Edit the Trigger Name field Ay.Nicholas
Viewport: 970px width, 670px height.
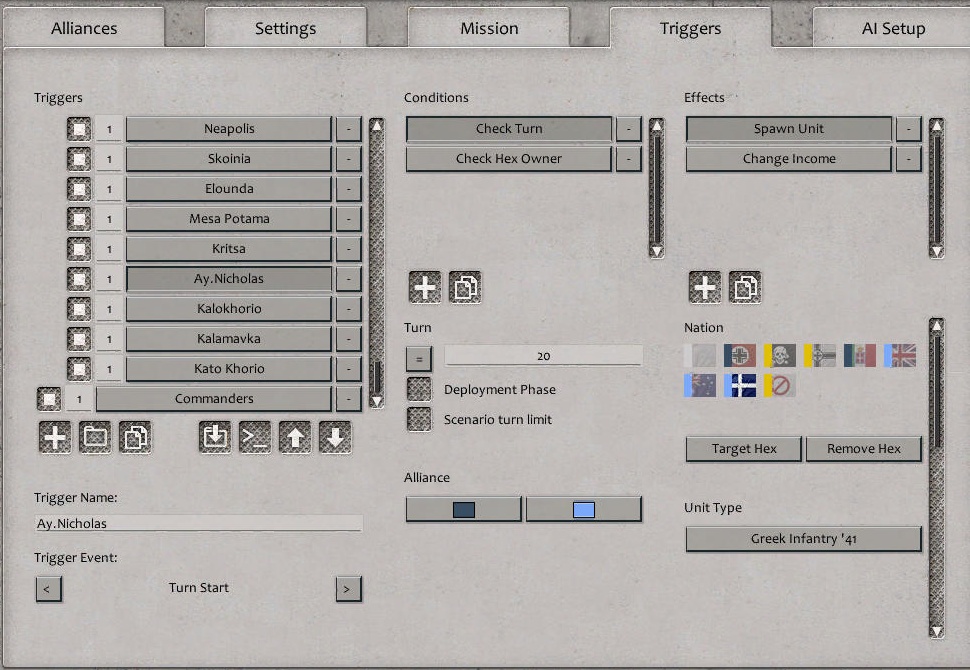[199, 523]
